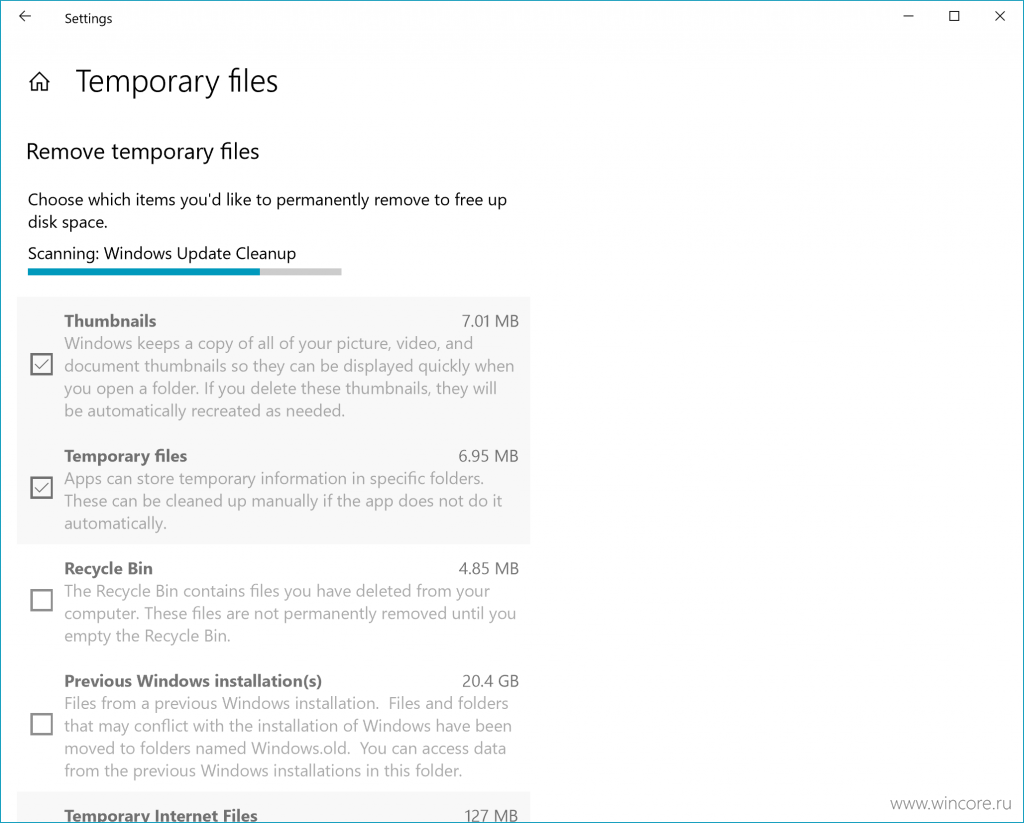Viewport: 1024px width, 823px height.
Task: Uncheck the Temporary files checkbox
Action: coord(42,487)
